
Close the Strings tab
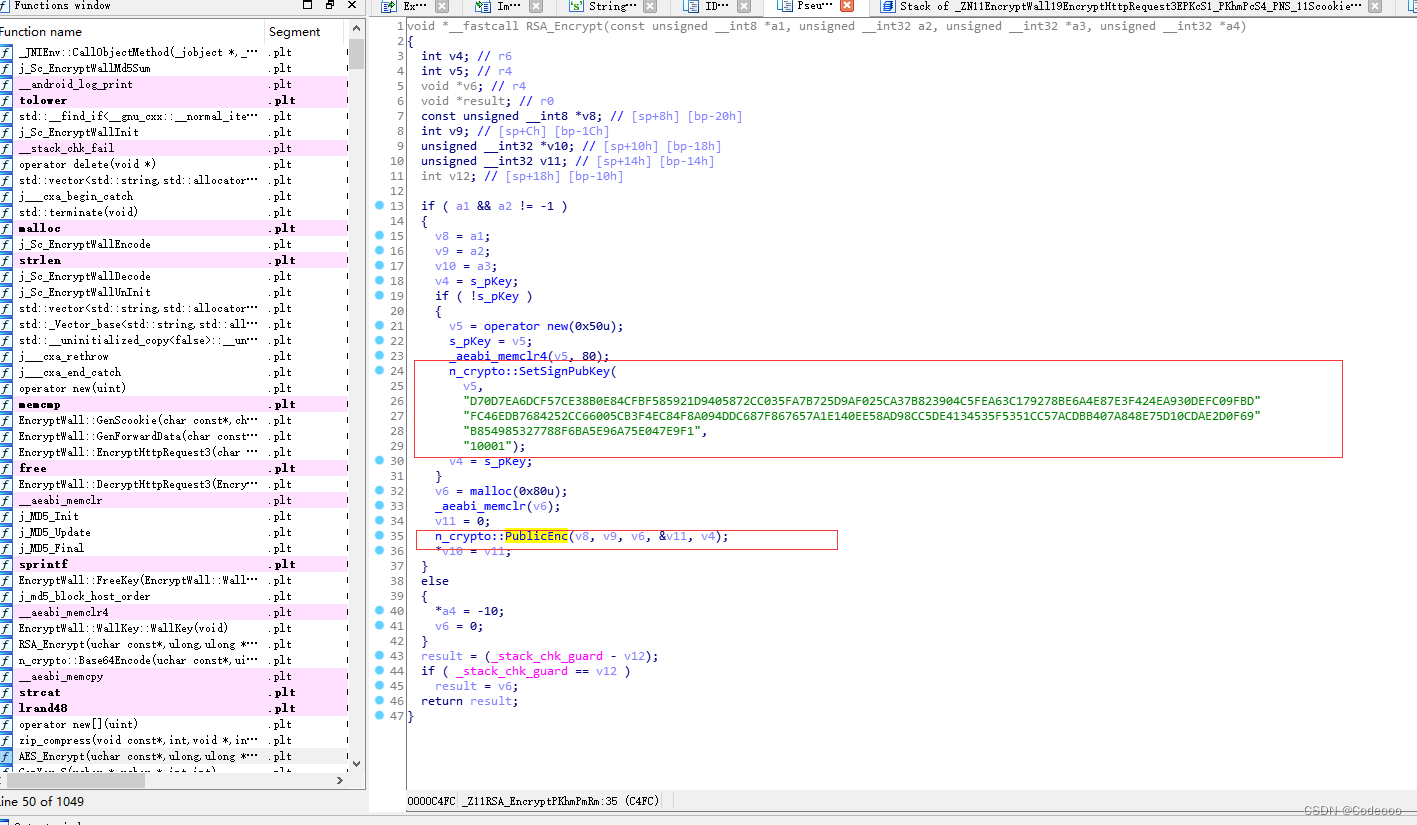pyautogui.click(x=650, y=6)
